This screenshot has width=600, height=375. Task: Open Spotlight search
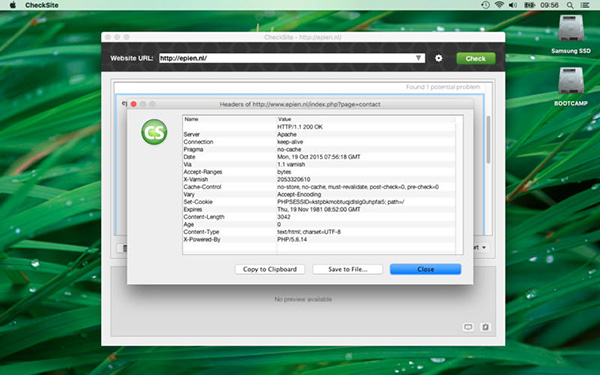570,5
